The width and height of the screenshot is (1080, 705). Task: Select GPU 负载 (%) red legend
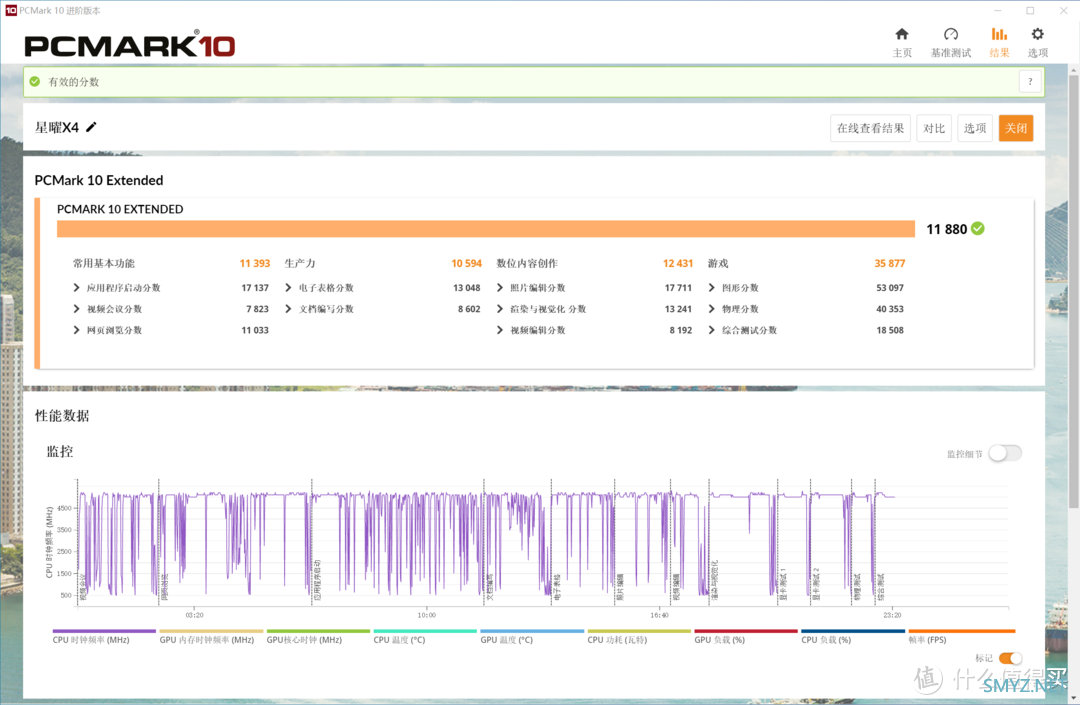(x=745, y=637)
